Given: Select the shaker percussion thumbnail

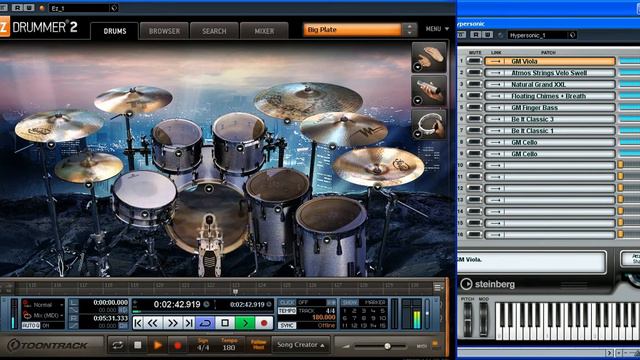Looking at the screenshot, I should (429, 91).
